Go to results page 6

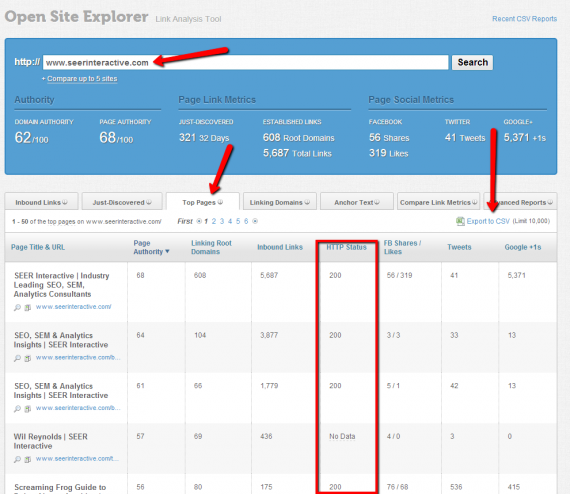pyautogui.click(x=246, y=221)
